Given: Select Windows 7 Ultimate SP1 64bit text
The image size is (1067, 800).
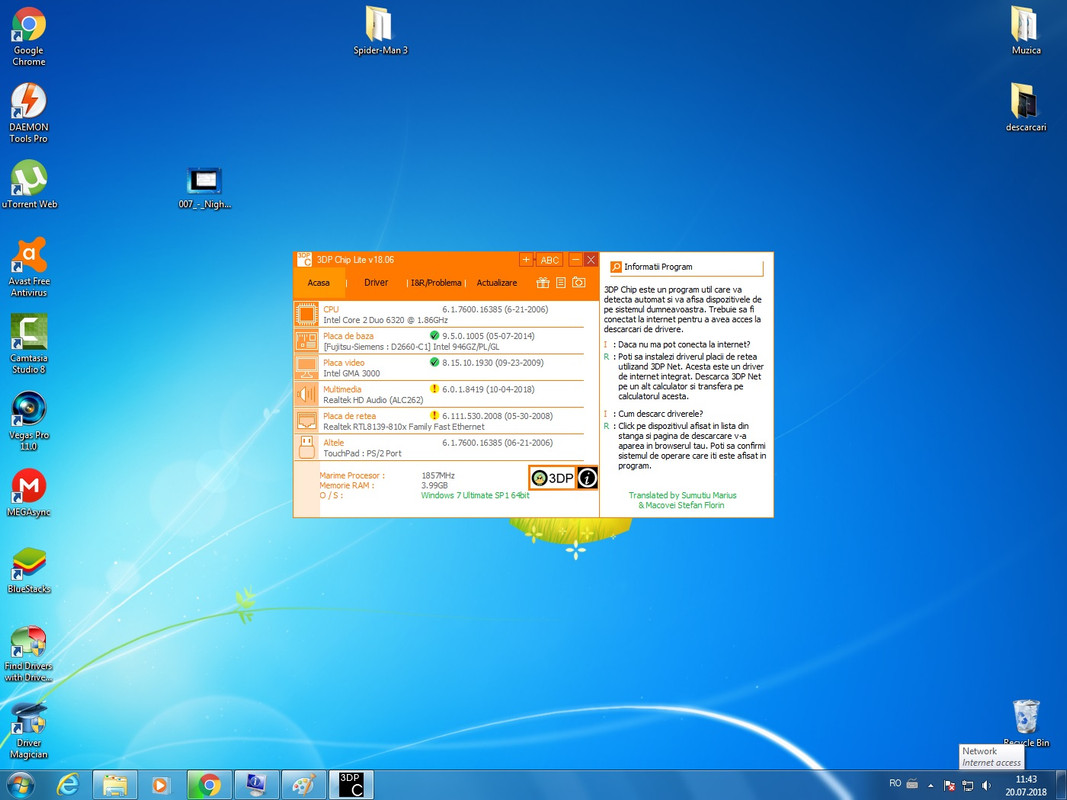Looking at the screenshot, I should [475, 495].
